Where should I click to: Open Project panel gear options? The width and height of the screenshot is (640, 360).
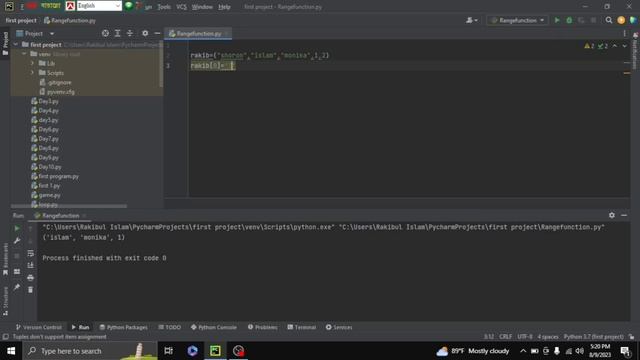coord(145,33)
